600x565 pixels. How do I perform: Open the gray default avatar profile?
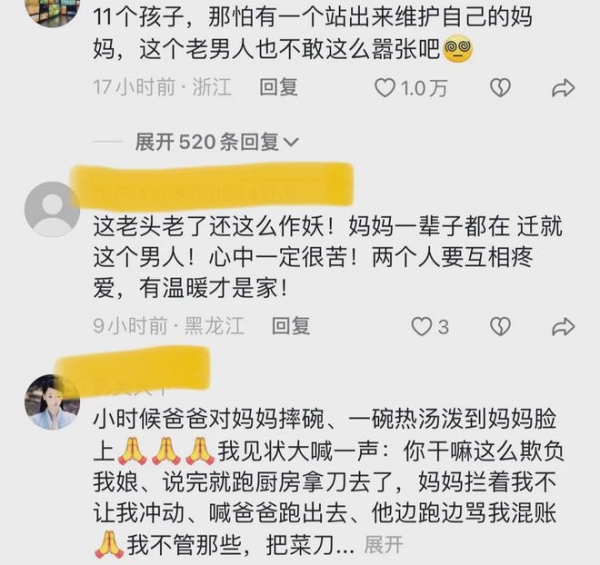pyautogui.click(x=52, y=210)
